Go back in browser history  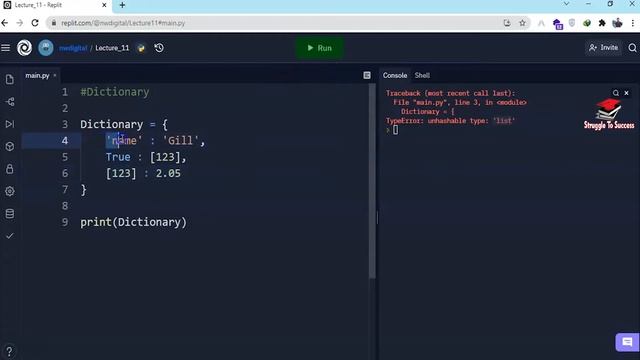tap(5, 23)
